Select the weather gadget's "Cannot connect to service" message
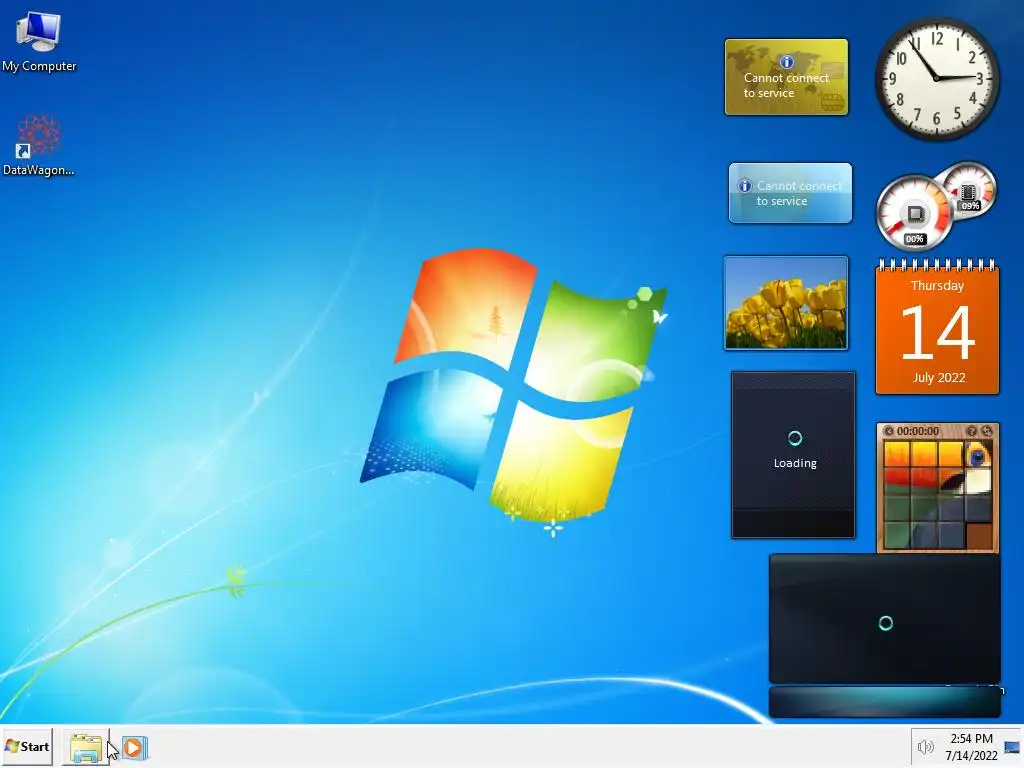Screen dimensions: 1024x768 799,193
